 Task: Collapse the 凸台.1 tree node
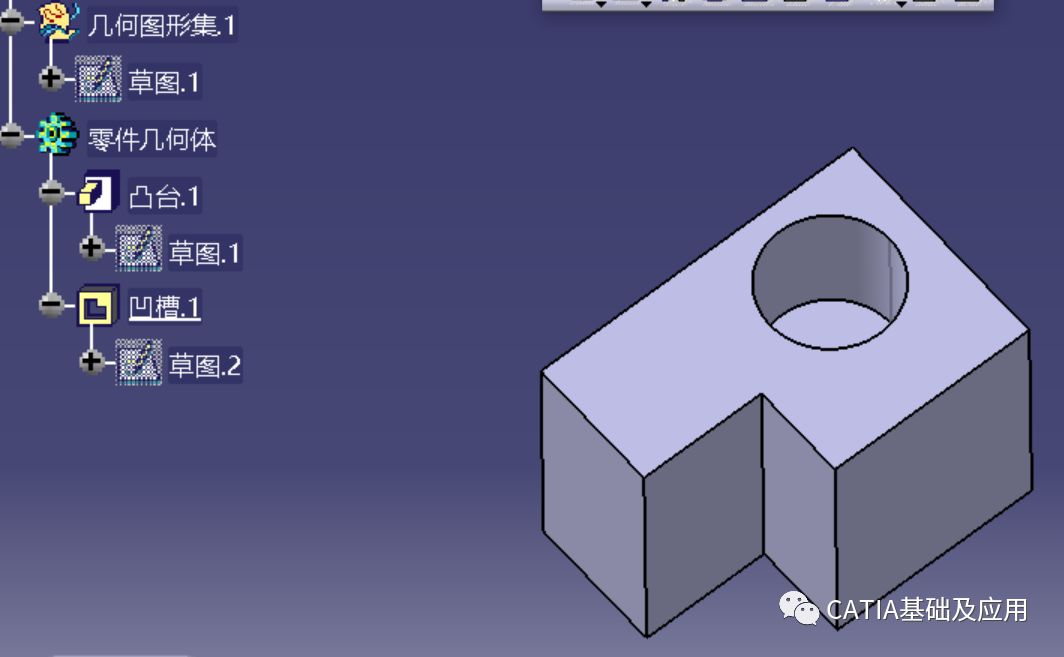(52, 192)
